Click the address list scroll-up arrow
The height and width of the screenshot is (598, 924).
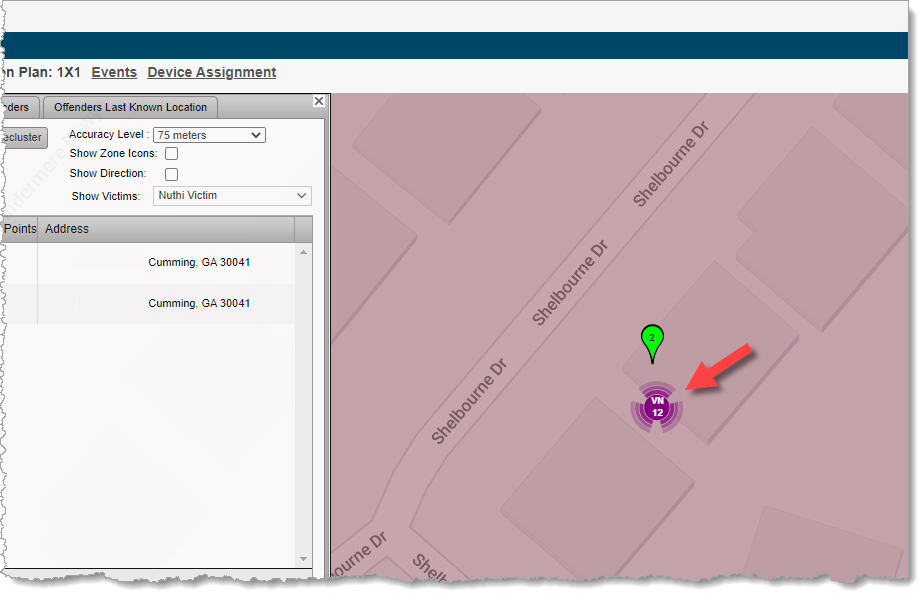click(x=304, y=251)
